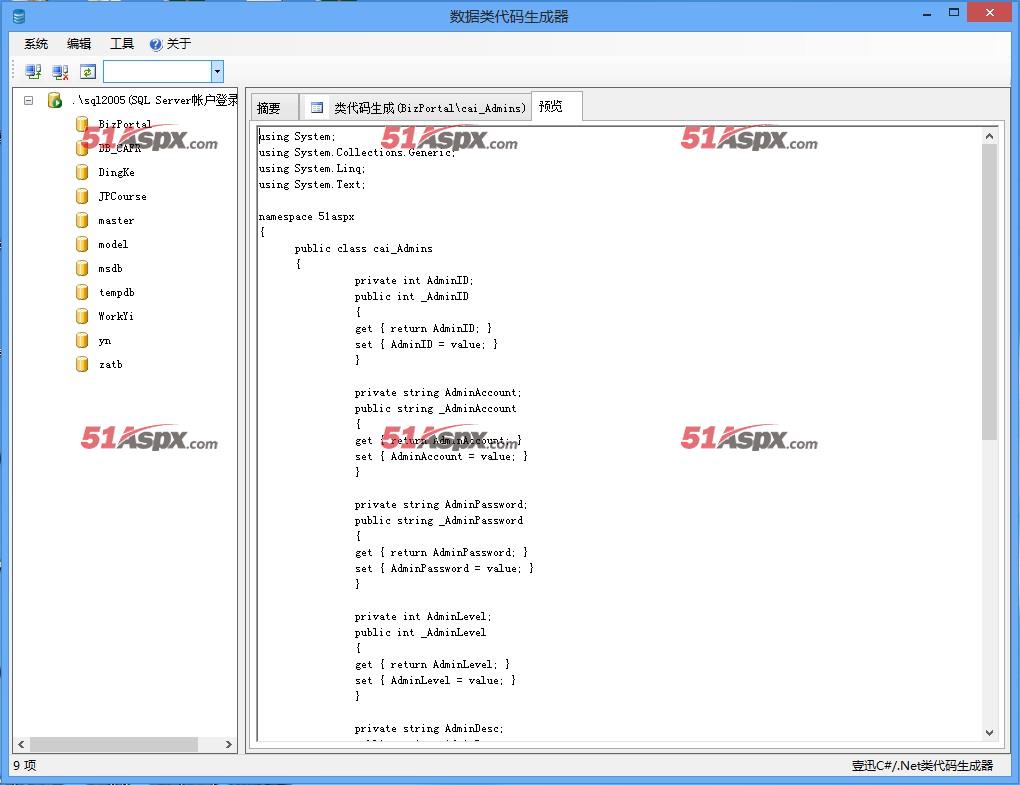1020x785 pixels.
Task: Click the tree panel left scroll arrow
Action: [x=21, y=744]
